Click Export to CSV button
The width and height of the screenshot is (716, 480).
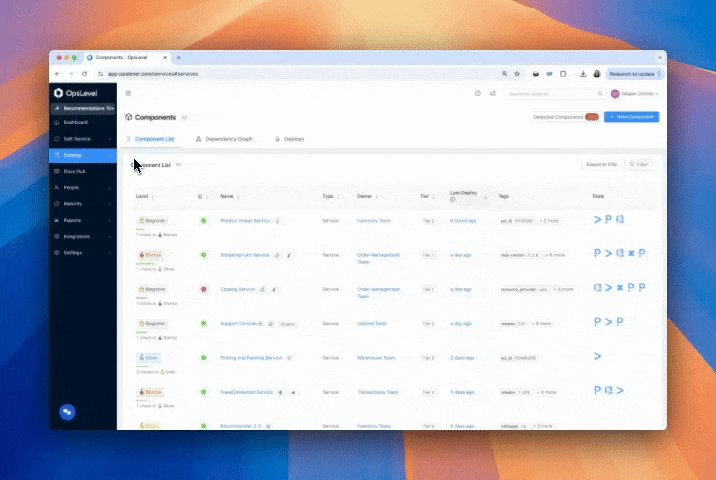[x=602, y=164]
